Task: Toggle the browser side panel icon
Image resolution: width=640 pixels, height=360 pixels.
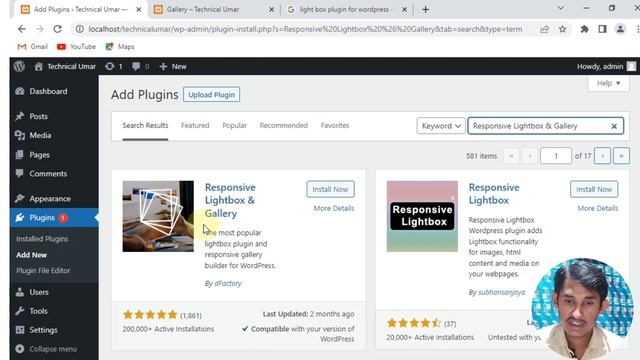Action: [602, 29]
